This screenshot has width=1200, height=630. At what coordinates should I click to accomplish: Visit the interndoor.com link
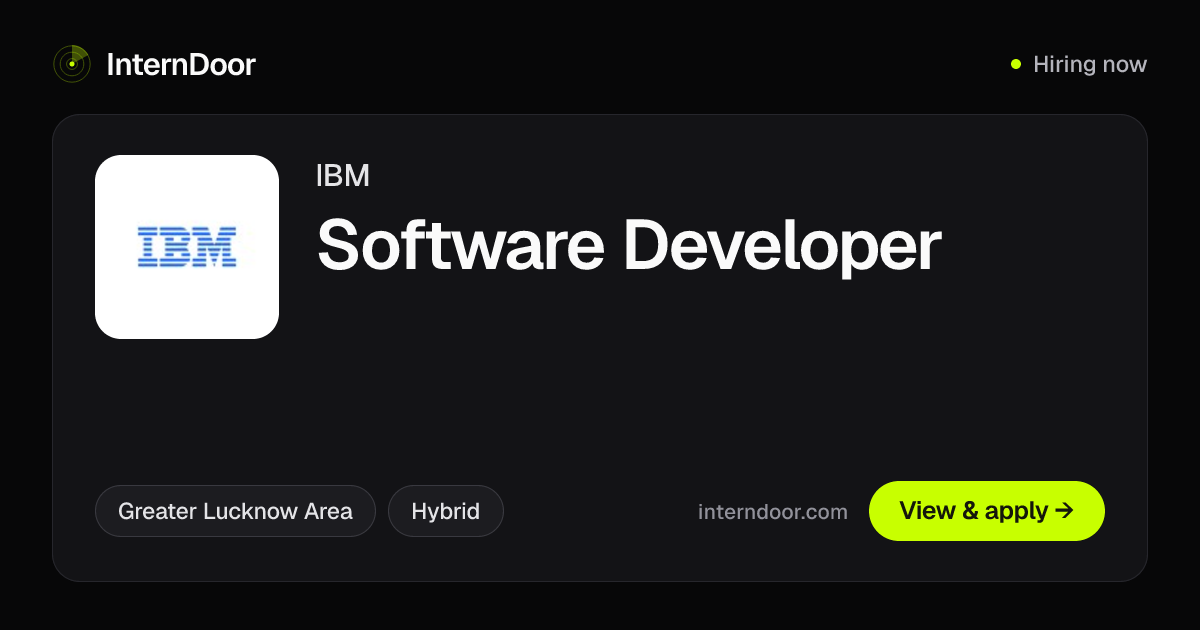coord(773,512)
